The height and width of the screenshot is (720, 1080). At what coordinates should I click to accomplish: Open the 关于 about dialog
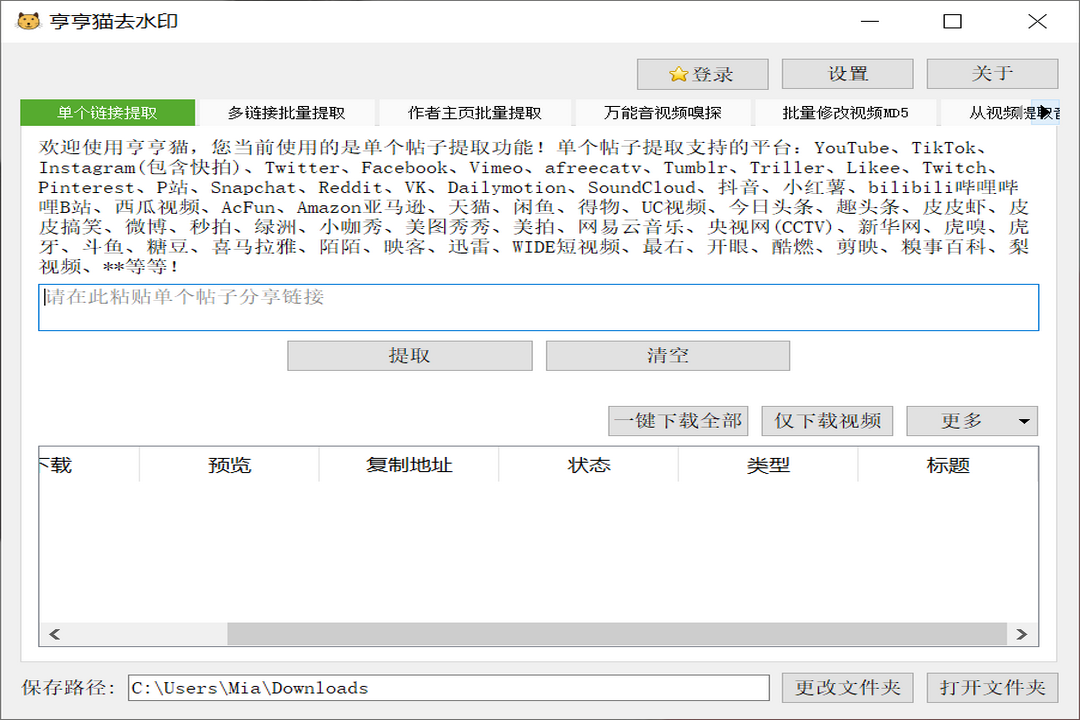[992, 74]
